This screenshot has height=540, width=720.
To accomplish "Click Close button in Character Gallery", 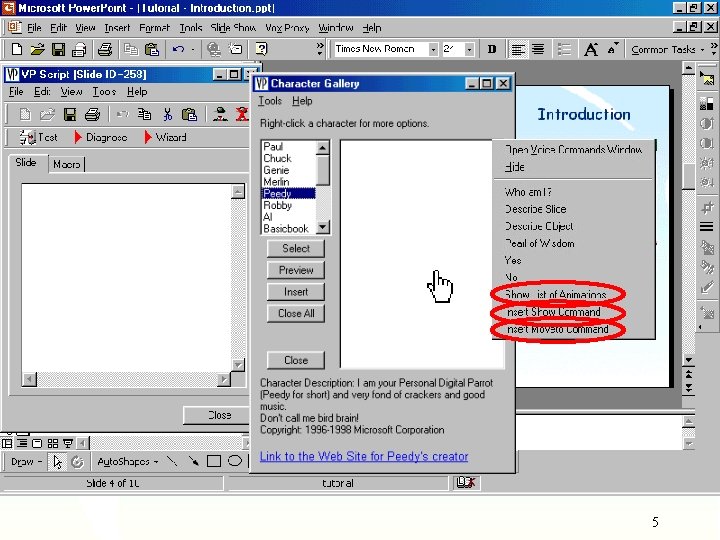I will tap(296, 360).
